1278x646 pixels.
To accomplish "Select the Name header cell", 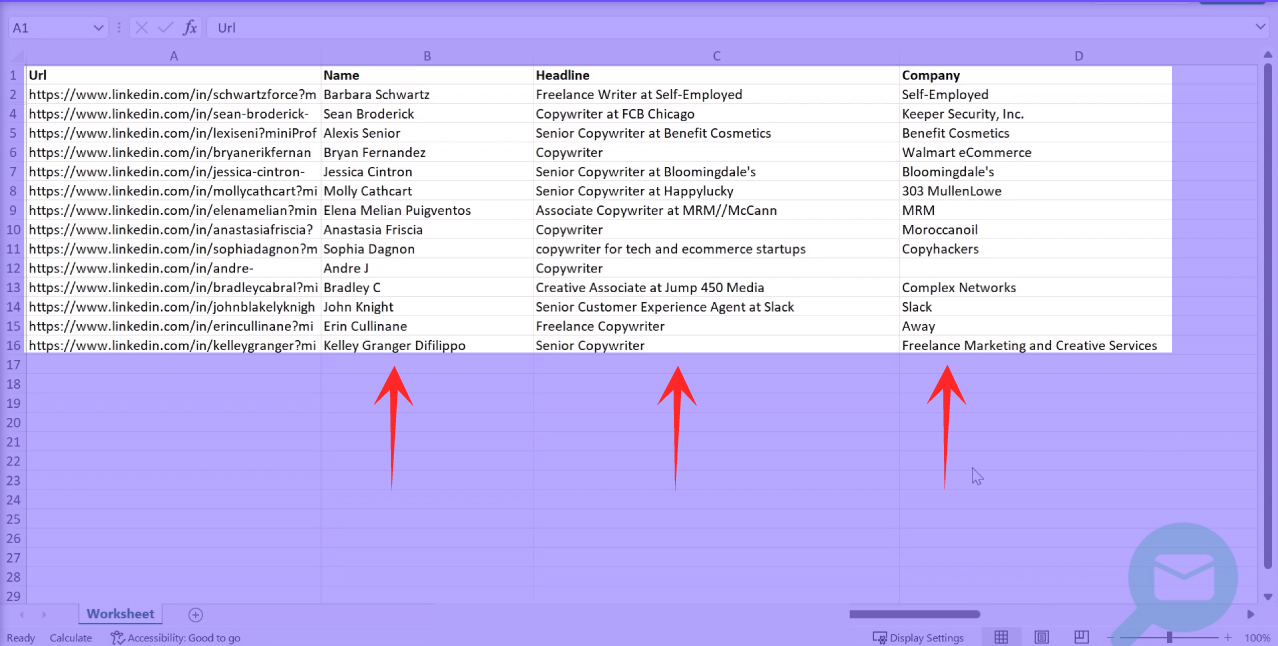I will (x=427, y=75).
